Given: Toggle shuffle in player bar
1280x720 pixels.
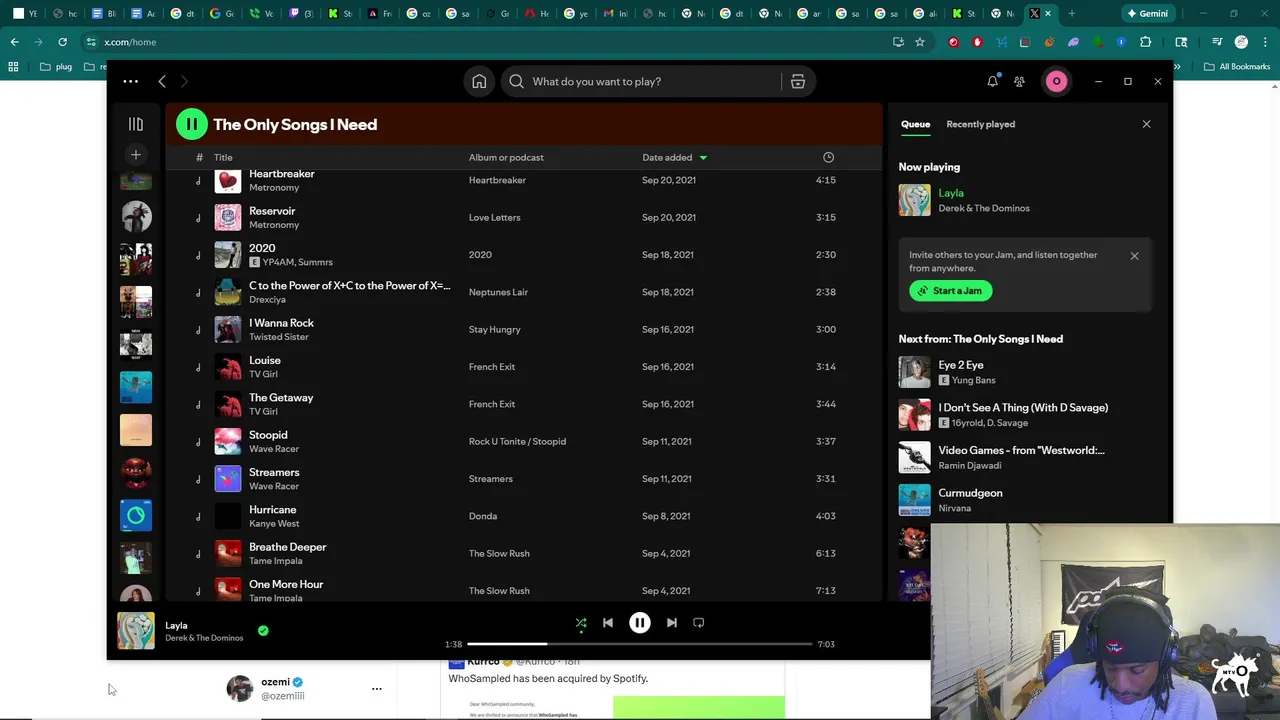Looking at the screenshot, I should coord(581,623).
